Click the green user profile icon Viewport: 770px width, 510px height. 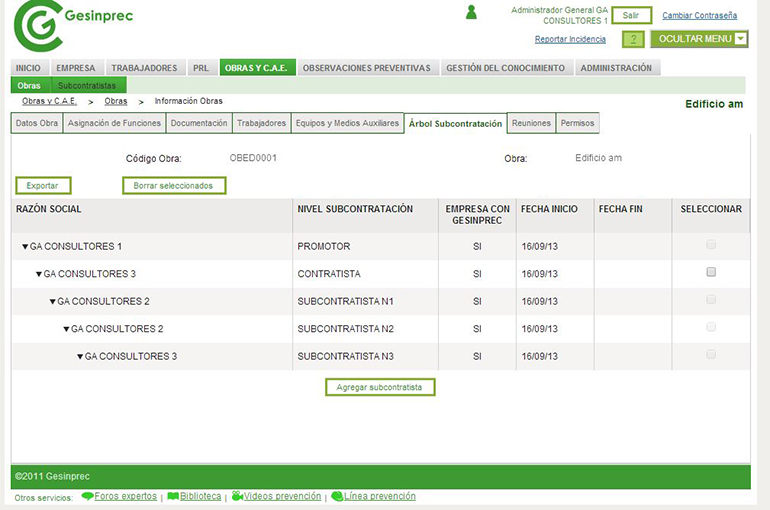471,12
